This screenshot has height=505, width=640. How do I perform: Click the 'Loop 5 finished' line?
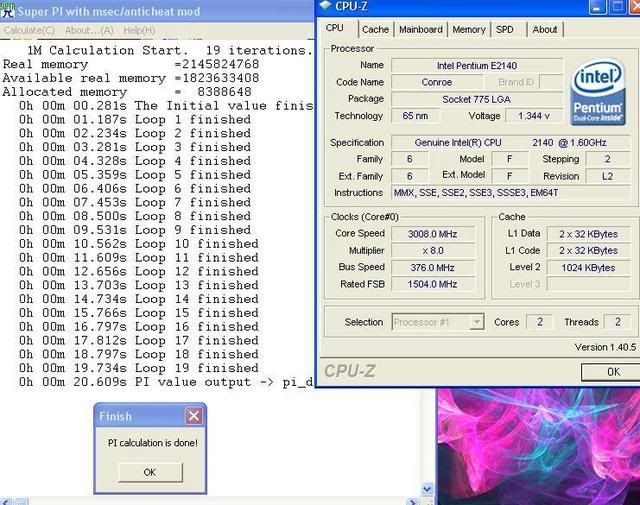pos(135,175)
